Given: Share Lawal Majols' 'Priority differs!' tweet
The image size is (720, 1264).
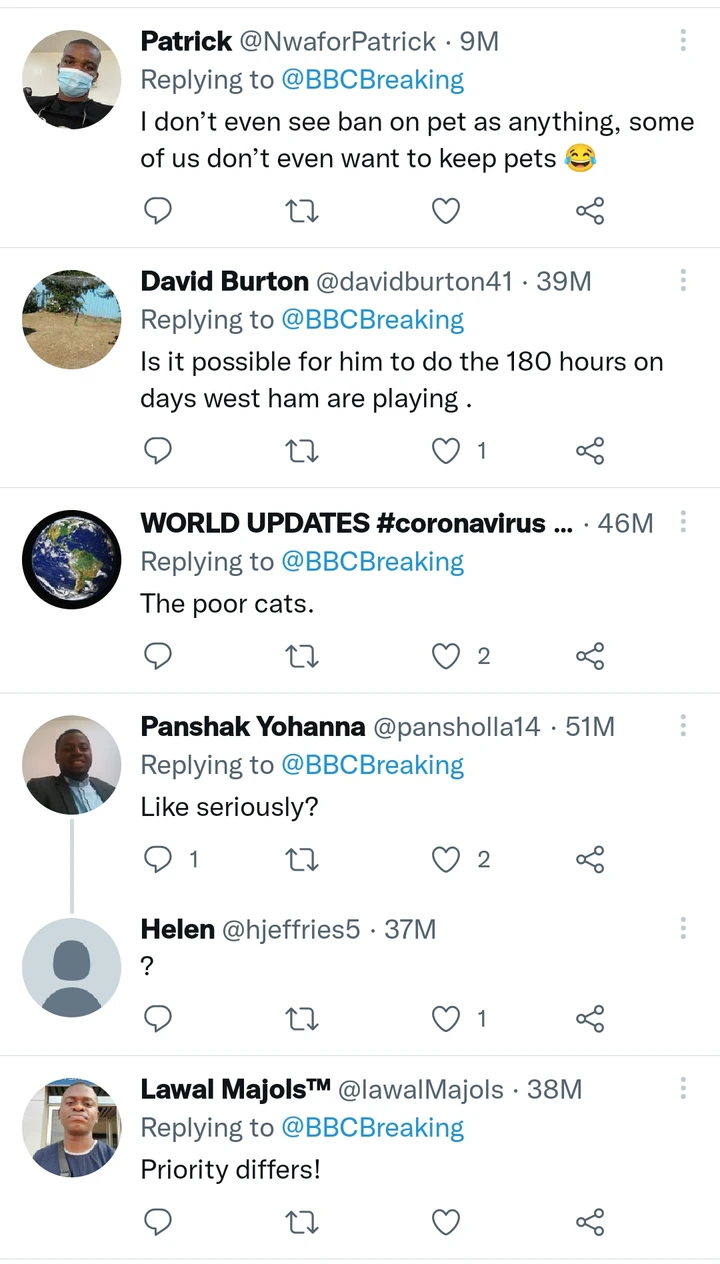Looking at the screenshot, I should (590, 1221).
